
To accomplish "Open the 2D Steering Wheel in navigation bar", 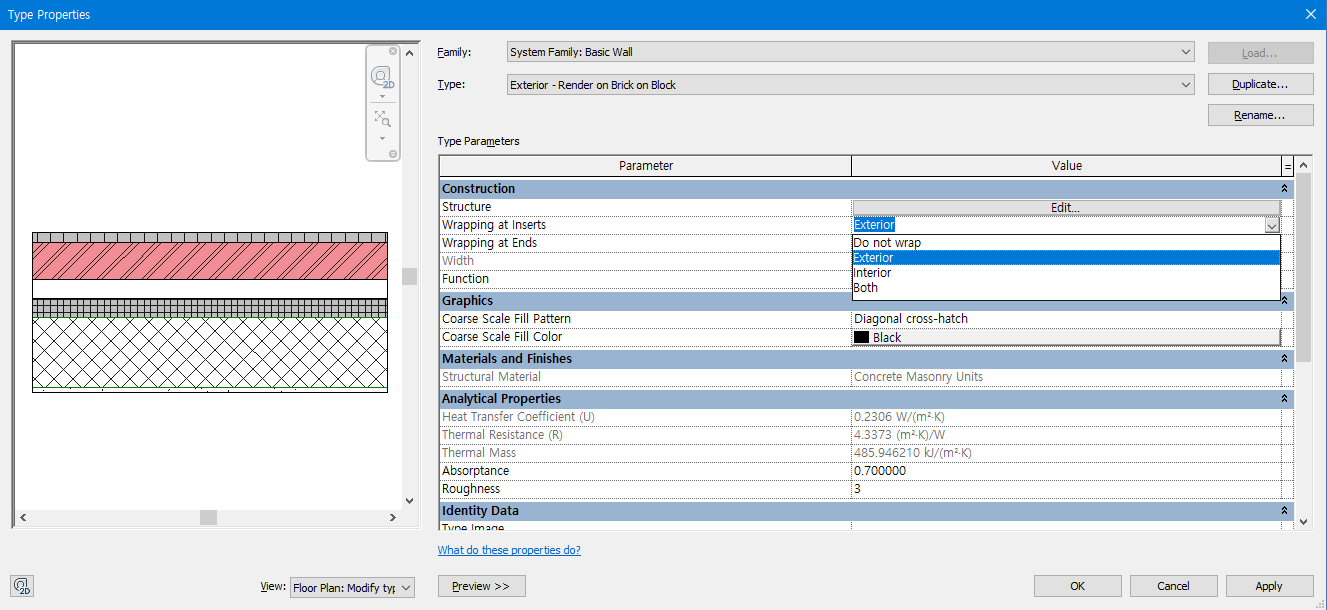I will pos(382,77).
